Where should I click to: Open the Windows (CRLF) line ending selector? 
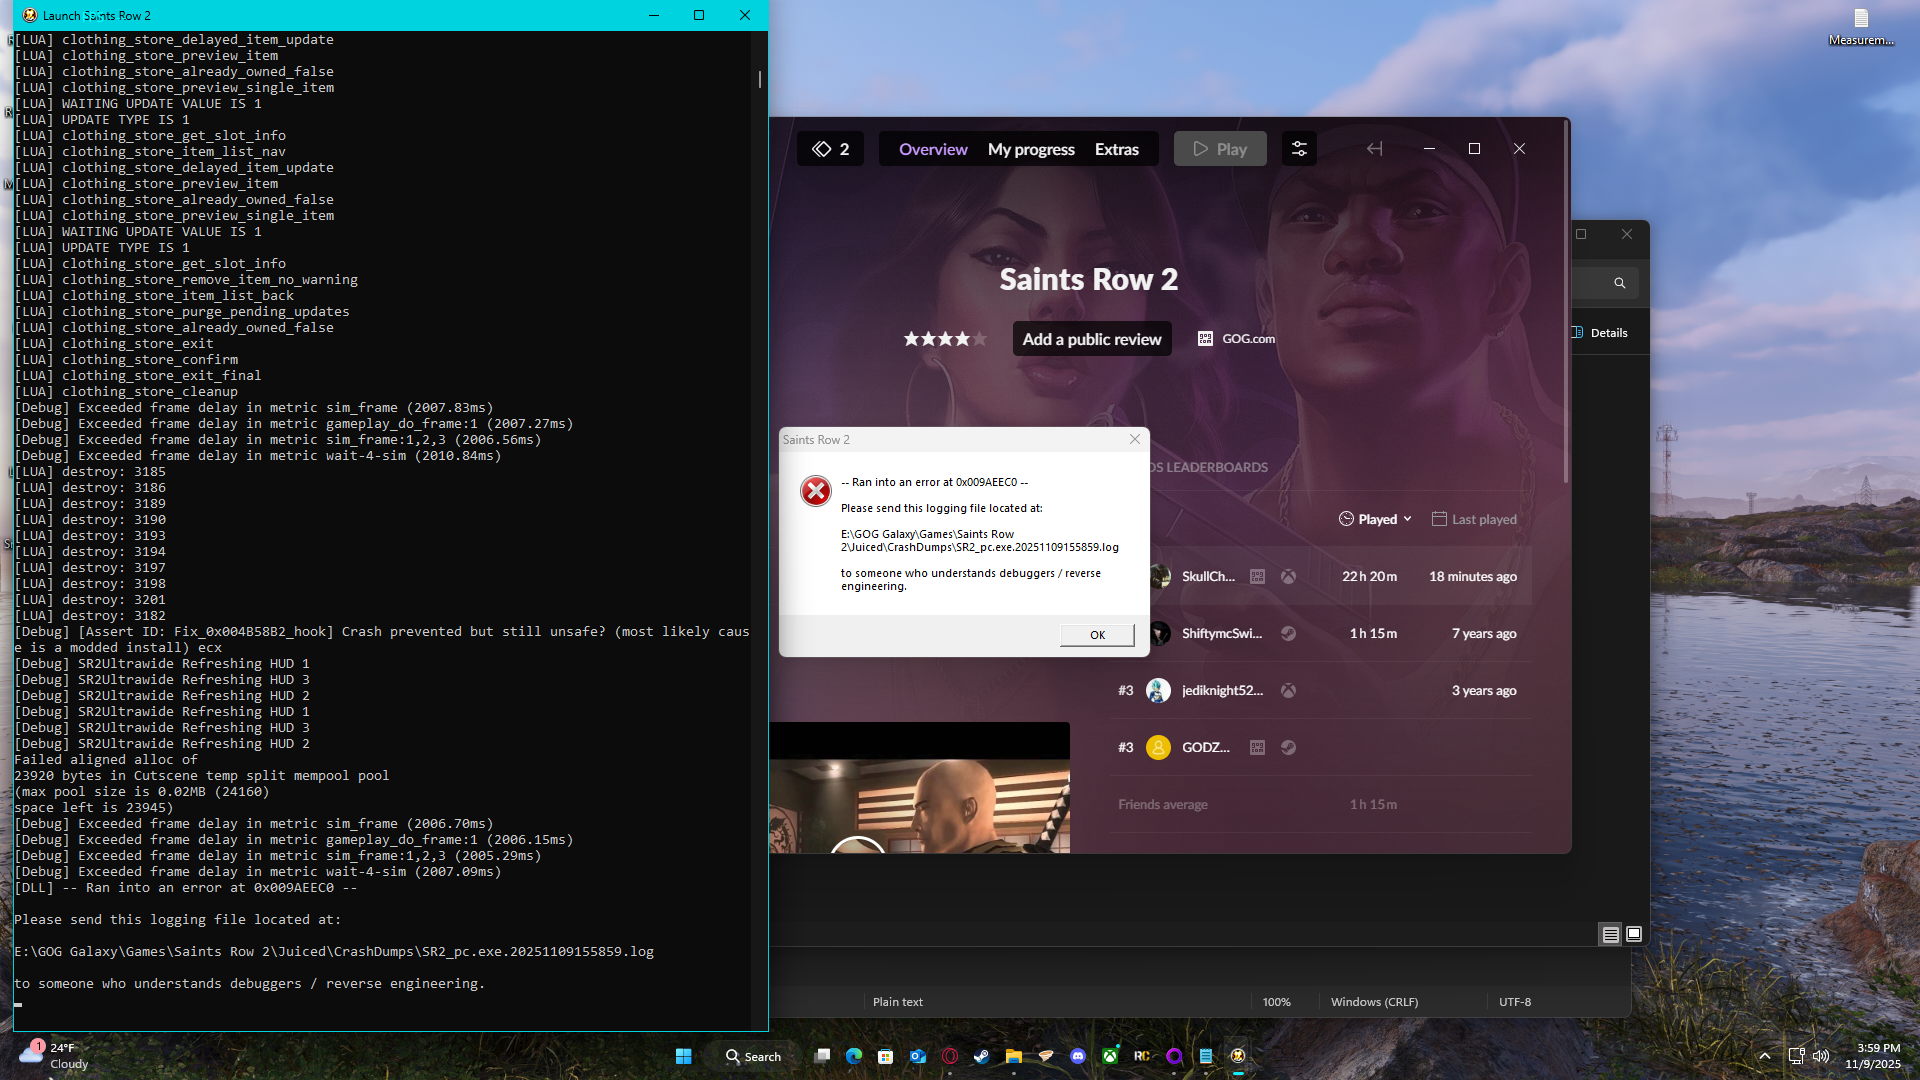pos(1374,1002)
